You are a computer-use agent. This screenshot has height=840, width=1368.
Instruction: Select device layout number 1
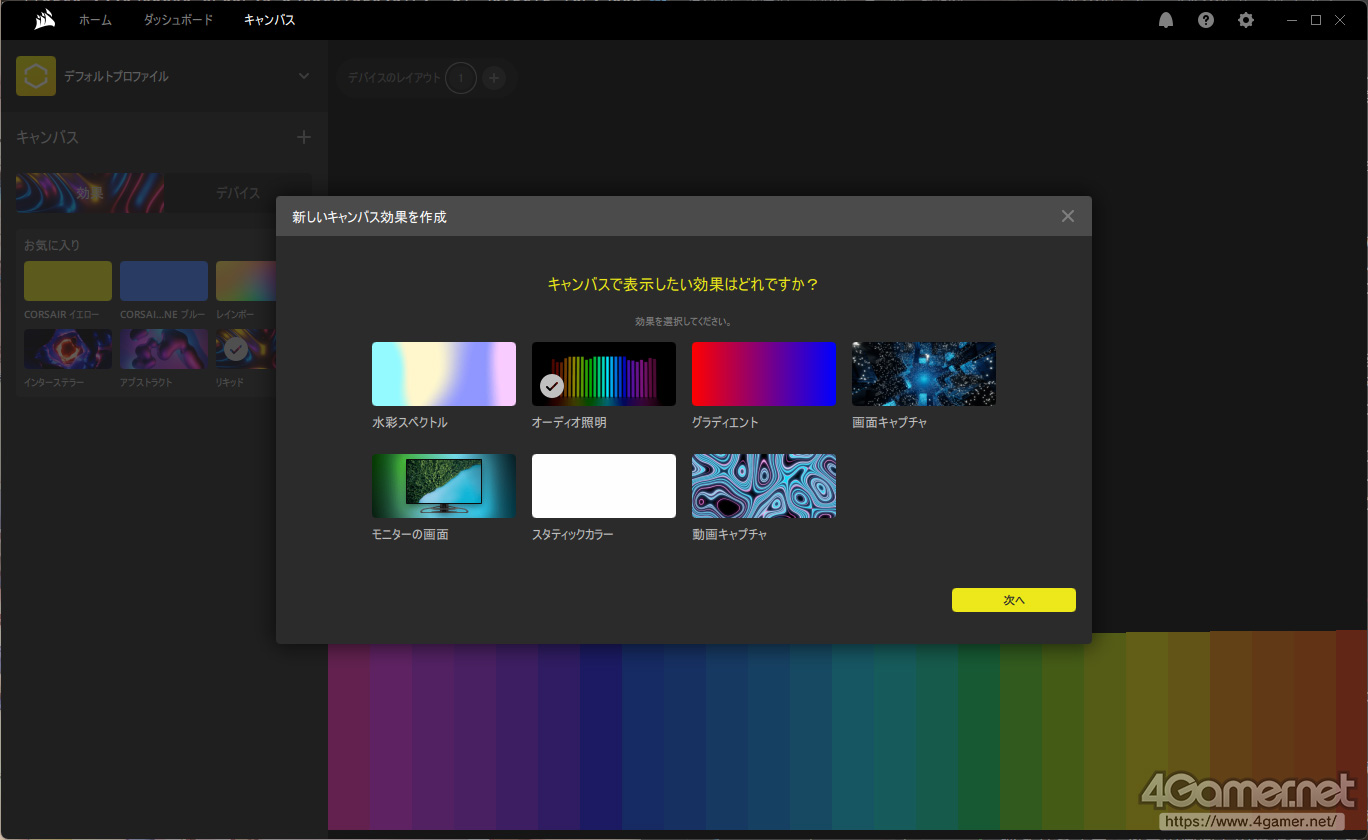461,78
